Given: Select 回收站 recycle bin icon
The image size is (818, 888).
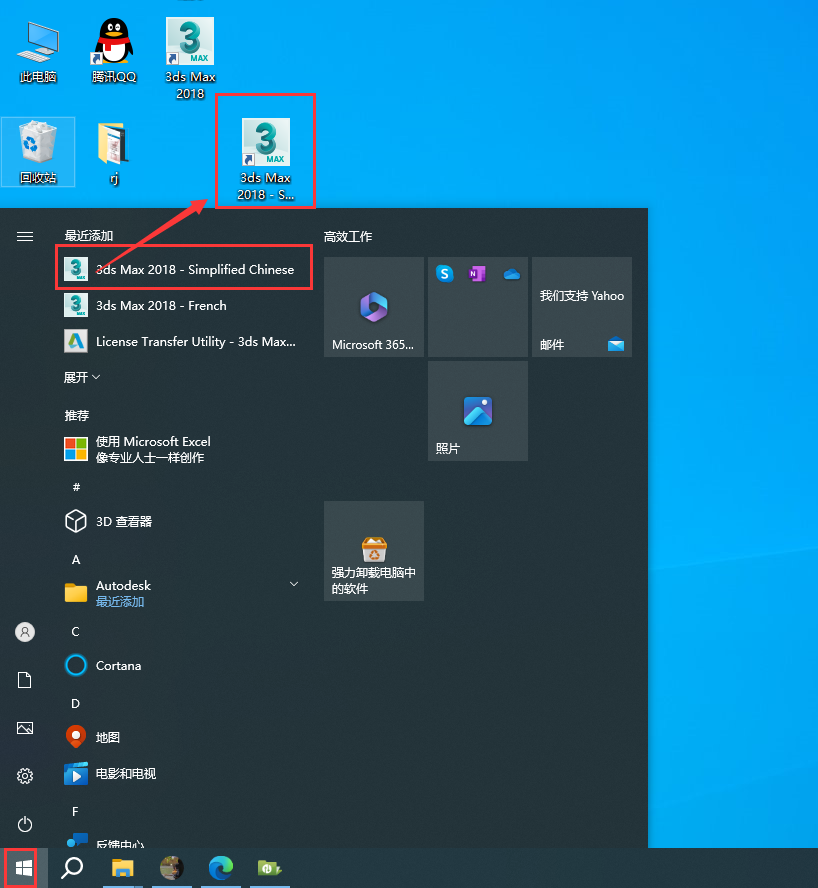Looking at the screenshot, I should 38,152.
